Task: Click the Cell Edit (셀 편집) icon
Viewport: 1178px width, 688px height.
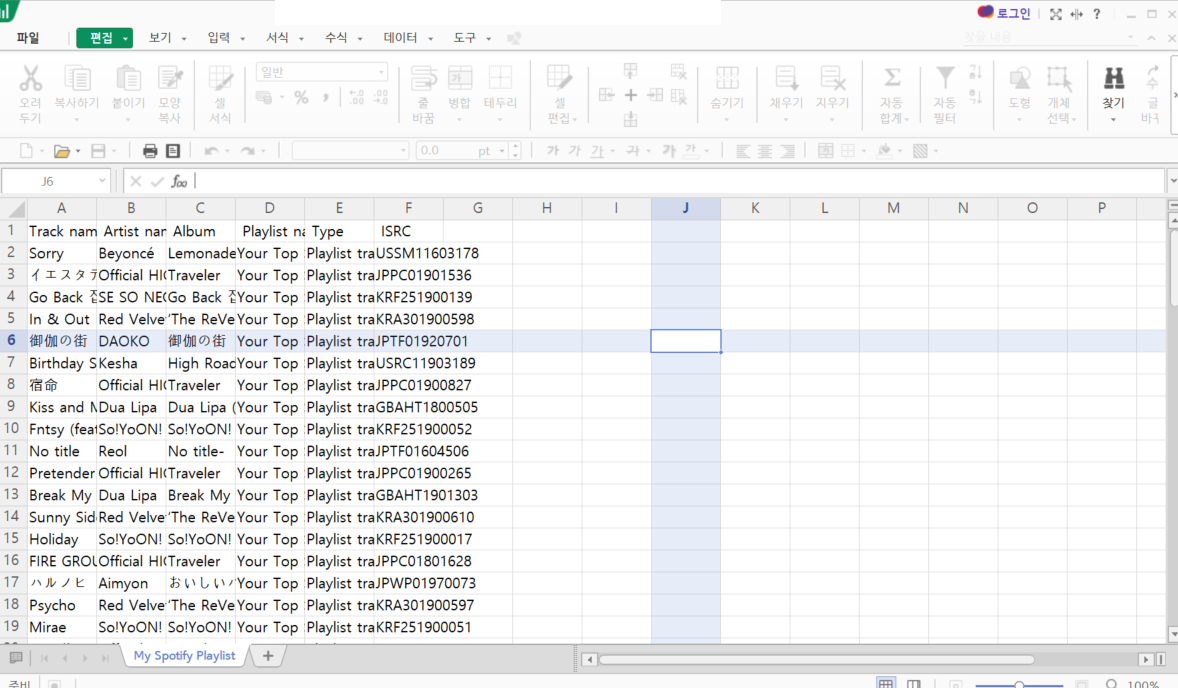Action: click(x=559, y=78)
